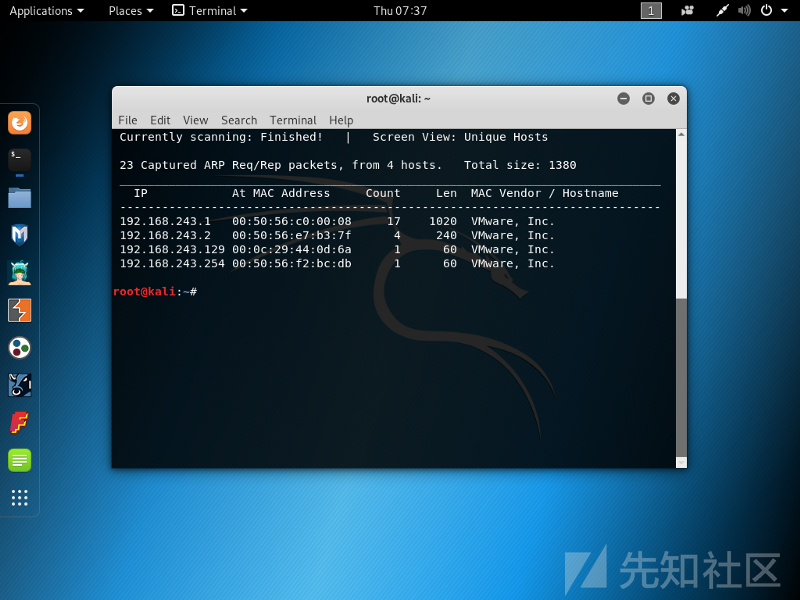
Task: Launch Burp Suite from the dock
Action: pyautogui.click(x=19, y=310)
